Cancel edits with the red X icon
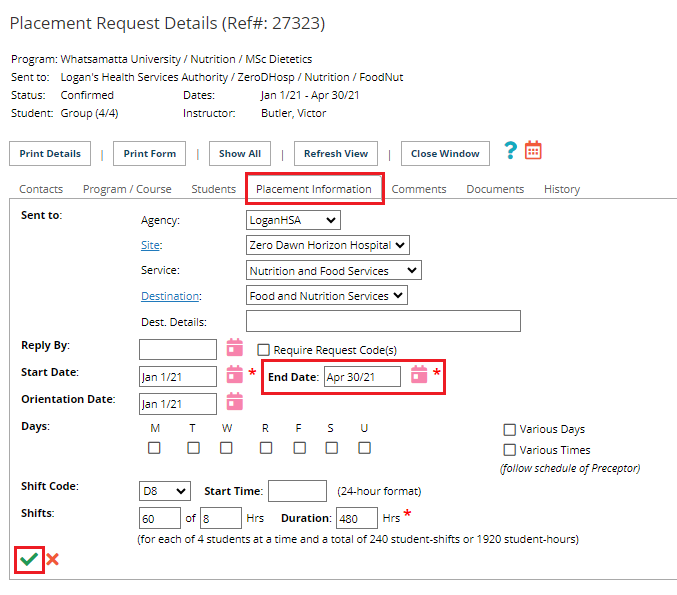 tap(53, 560)
